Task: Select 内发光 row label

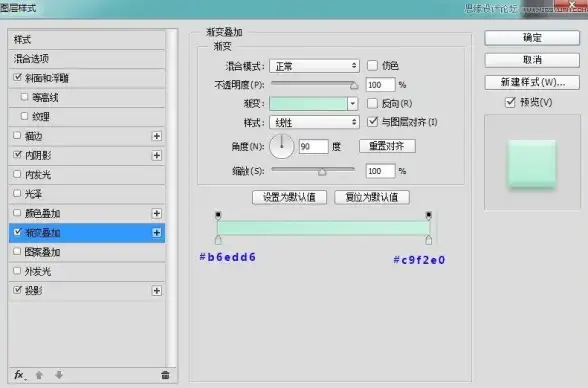Action: 38,175
